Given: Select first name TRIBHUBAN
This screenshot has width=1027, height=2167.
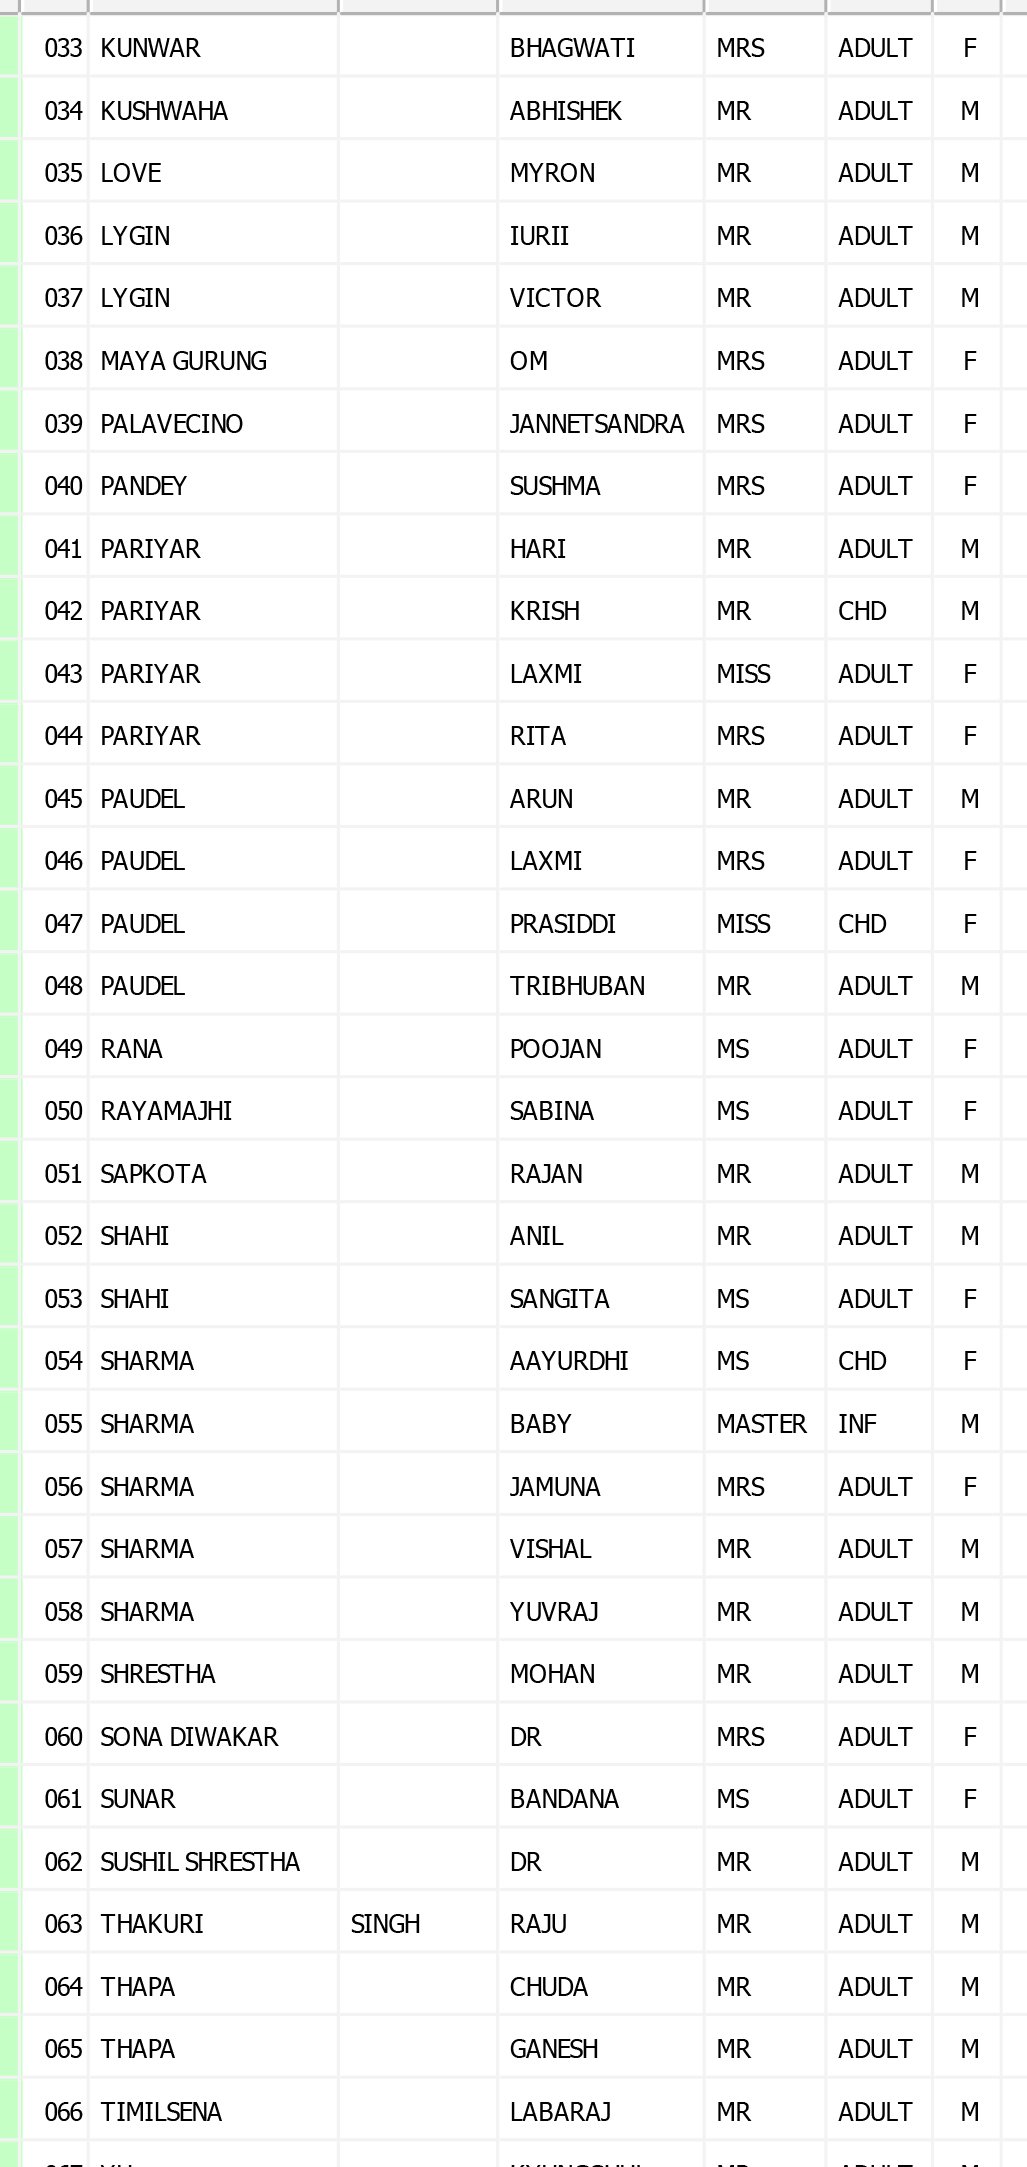Looking at the screenshot, I should pyautogui.click(x=577, y=986).
